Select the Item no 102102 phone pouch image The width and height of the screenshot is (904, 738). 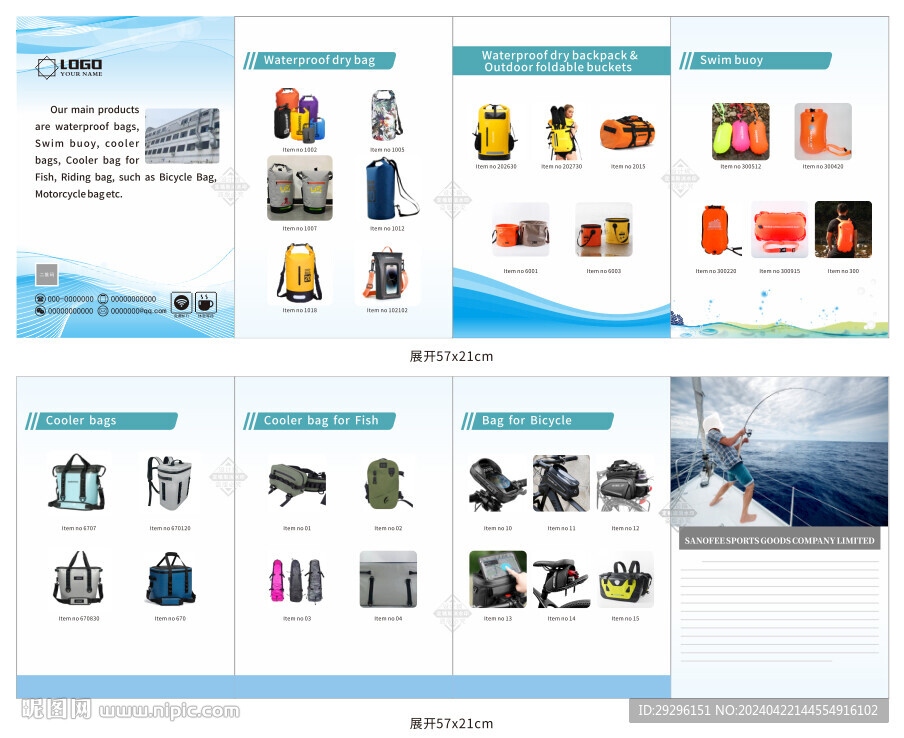(x=387, y=274)
